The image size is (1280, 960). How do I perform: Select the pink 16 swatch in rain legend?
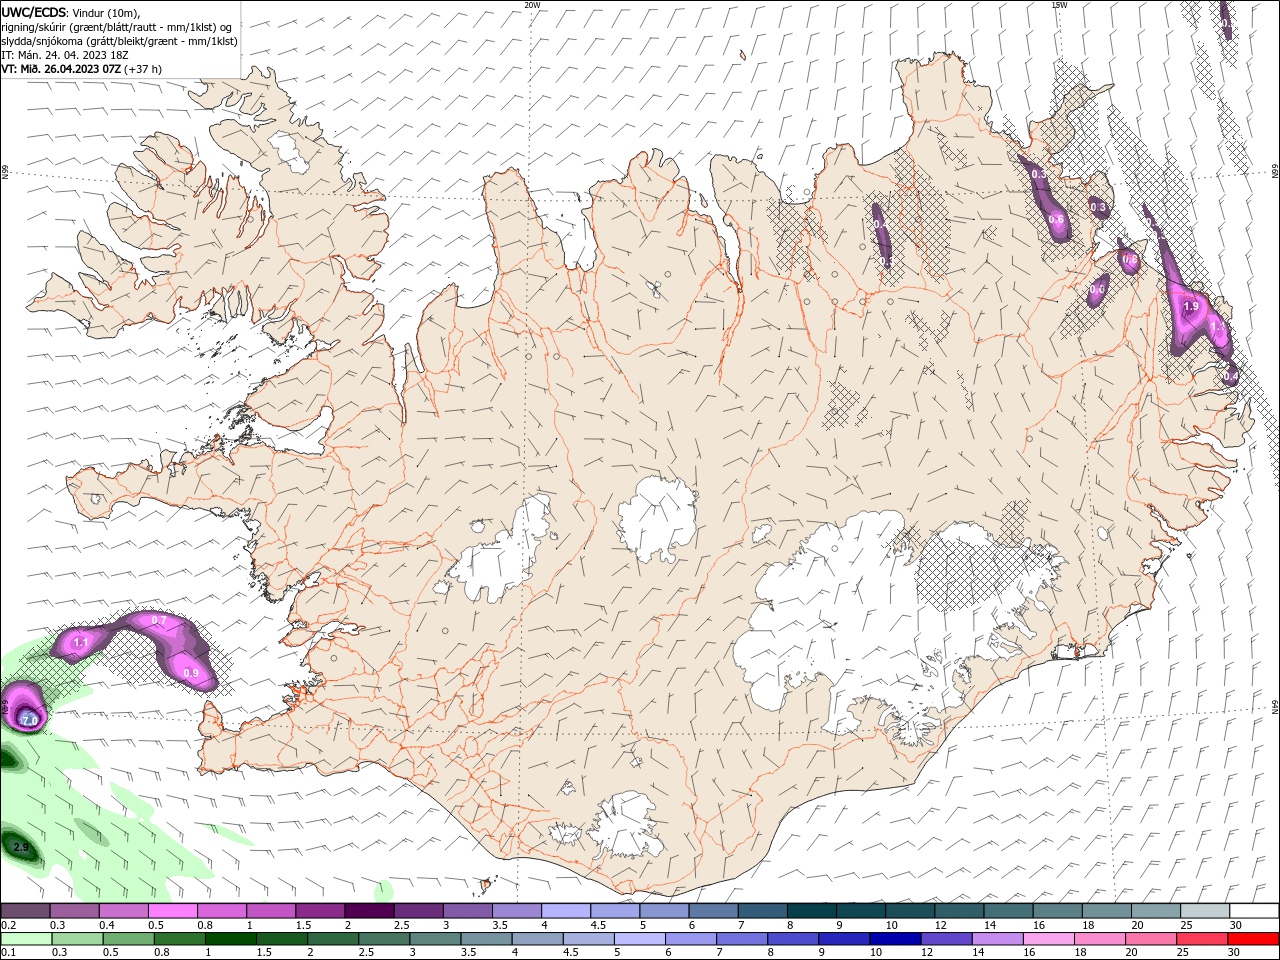1048,939
